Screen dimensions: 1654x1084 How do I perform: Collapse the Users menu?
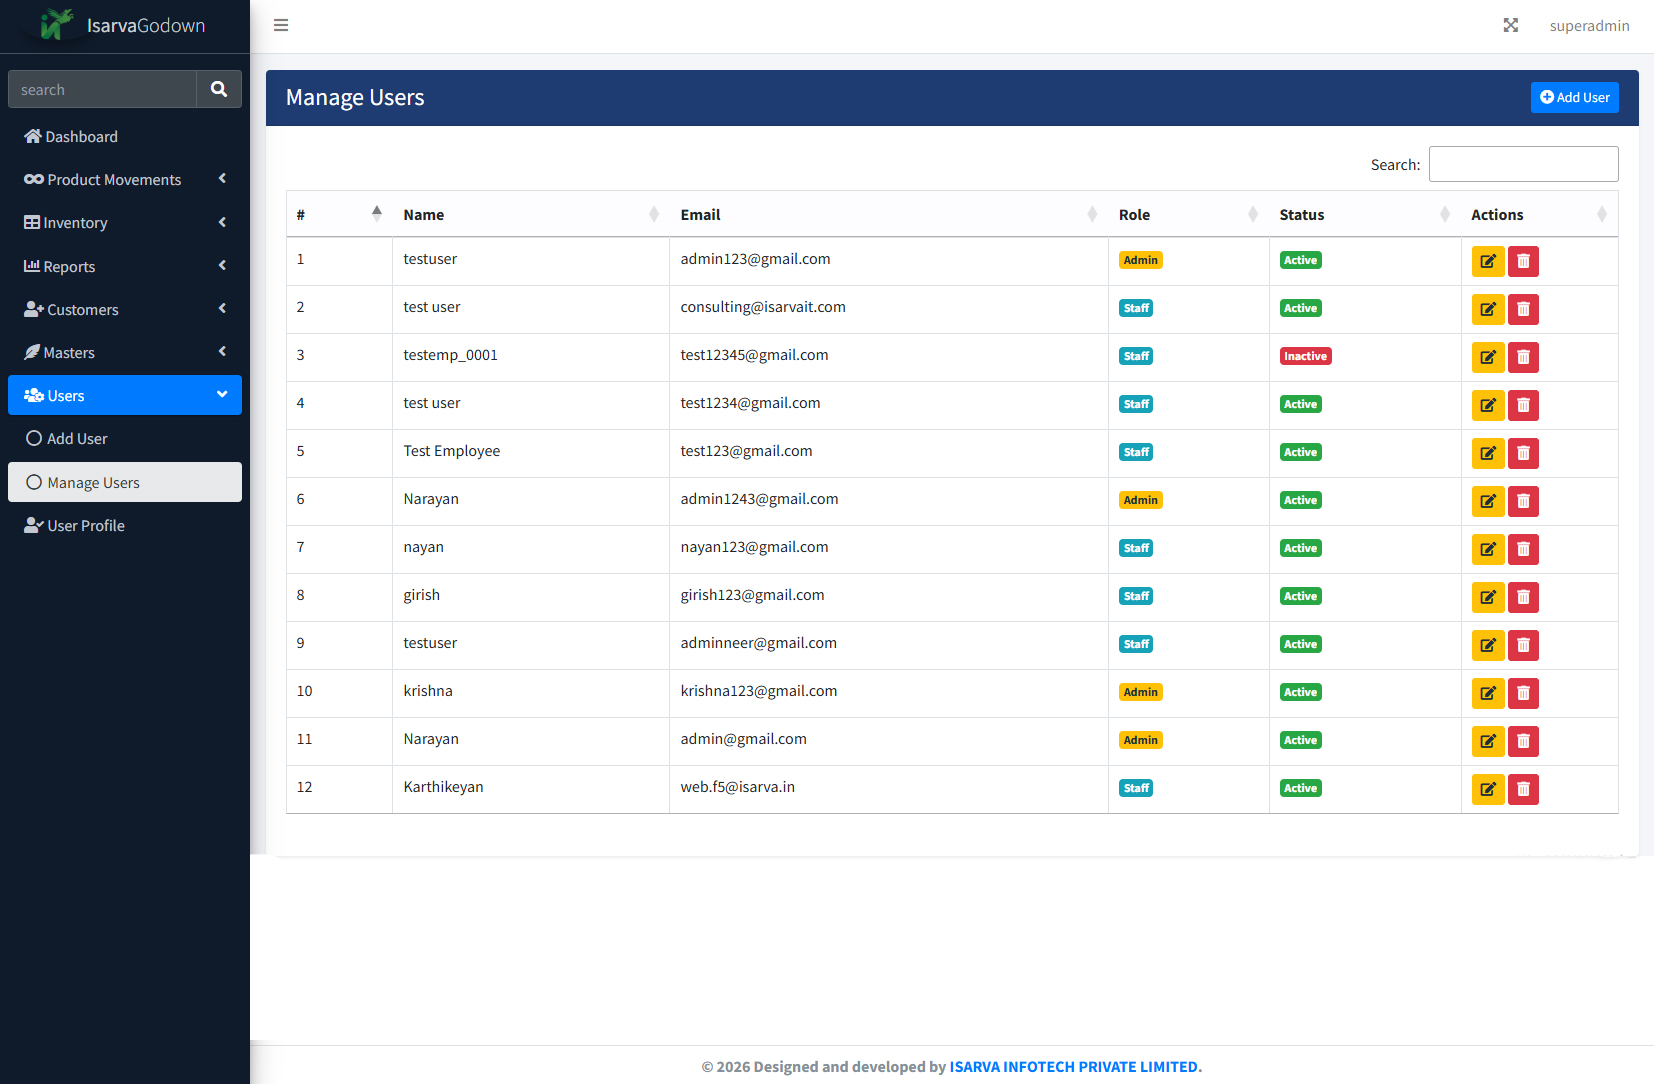tap(125, 395)
